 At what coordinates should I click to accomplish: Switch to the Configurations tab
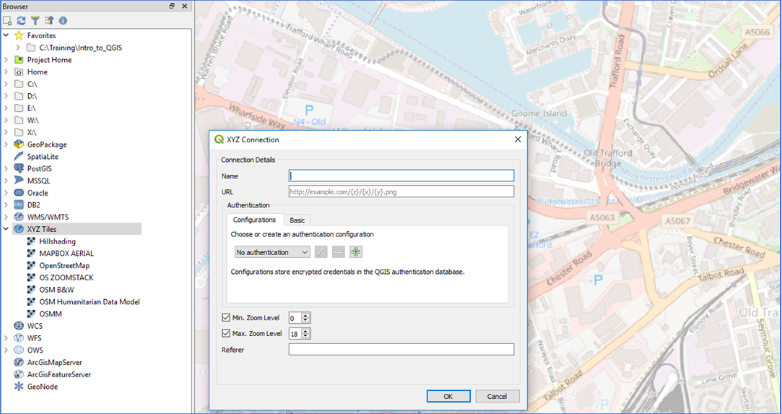click(x=254, y=220)
